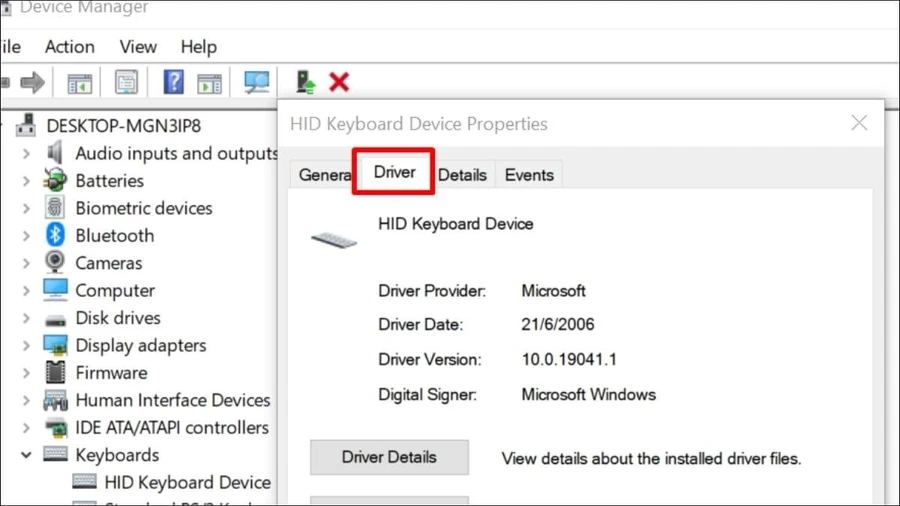This screenshot has width=900, height=506.
Task: Open the View menu
Action: pos(138,46)
